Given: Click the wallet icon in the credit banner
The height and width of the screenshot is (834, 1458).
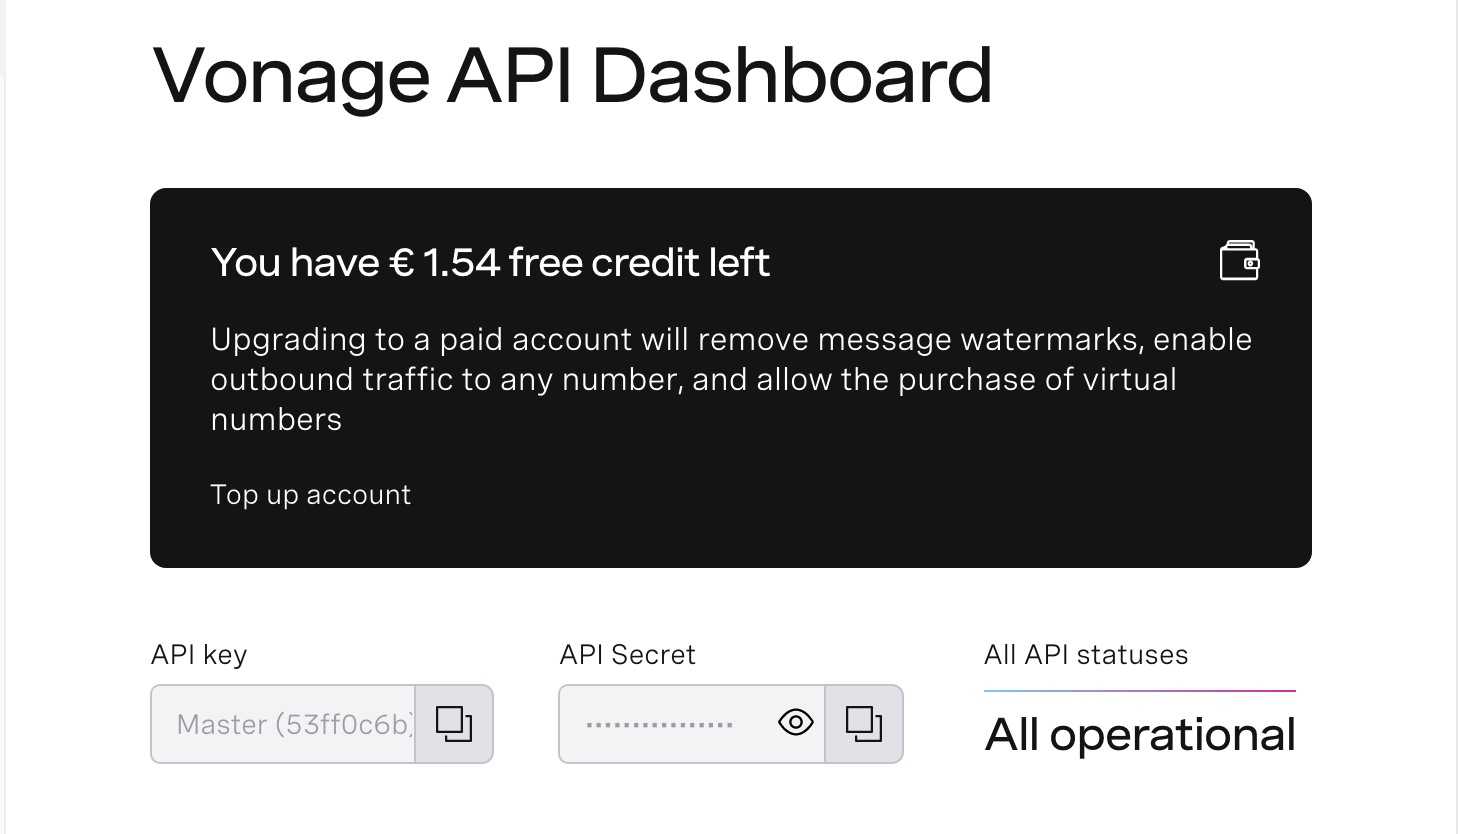Looking at the screenshot, I should (1239, 261).
